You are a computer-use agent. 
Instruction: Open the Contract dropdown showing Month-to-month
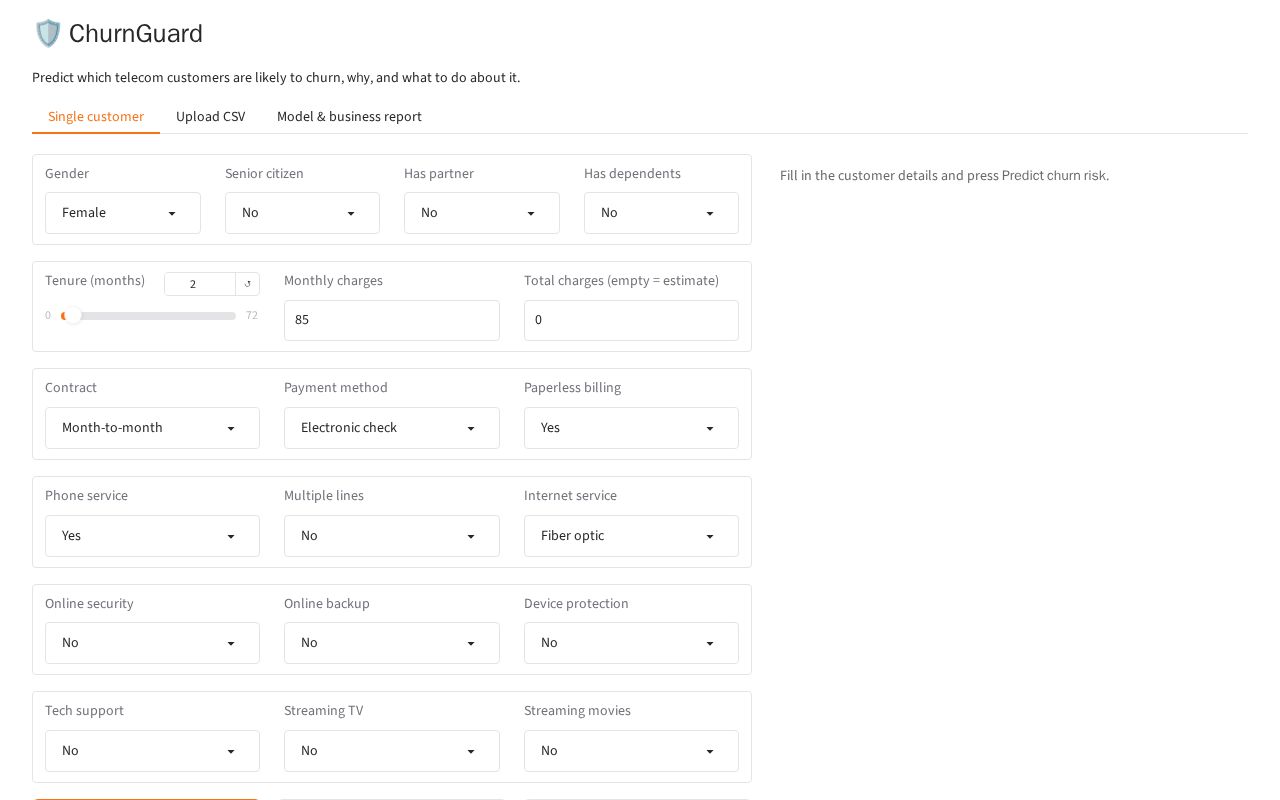(152, 428)
